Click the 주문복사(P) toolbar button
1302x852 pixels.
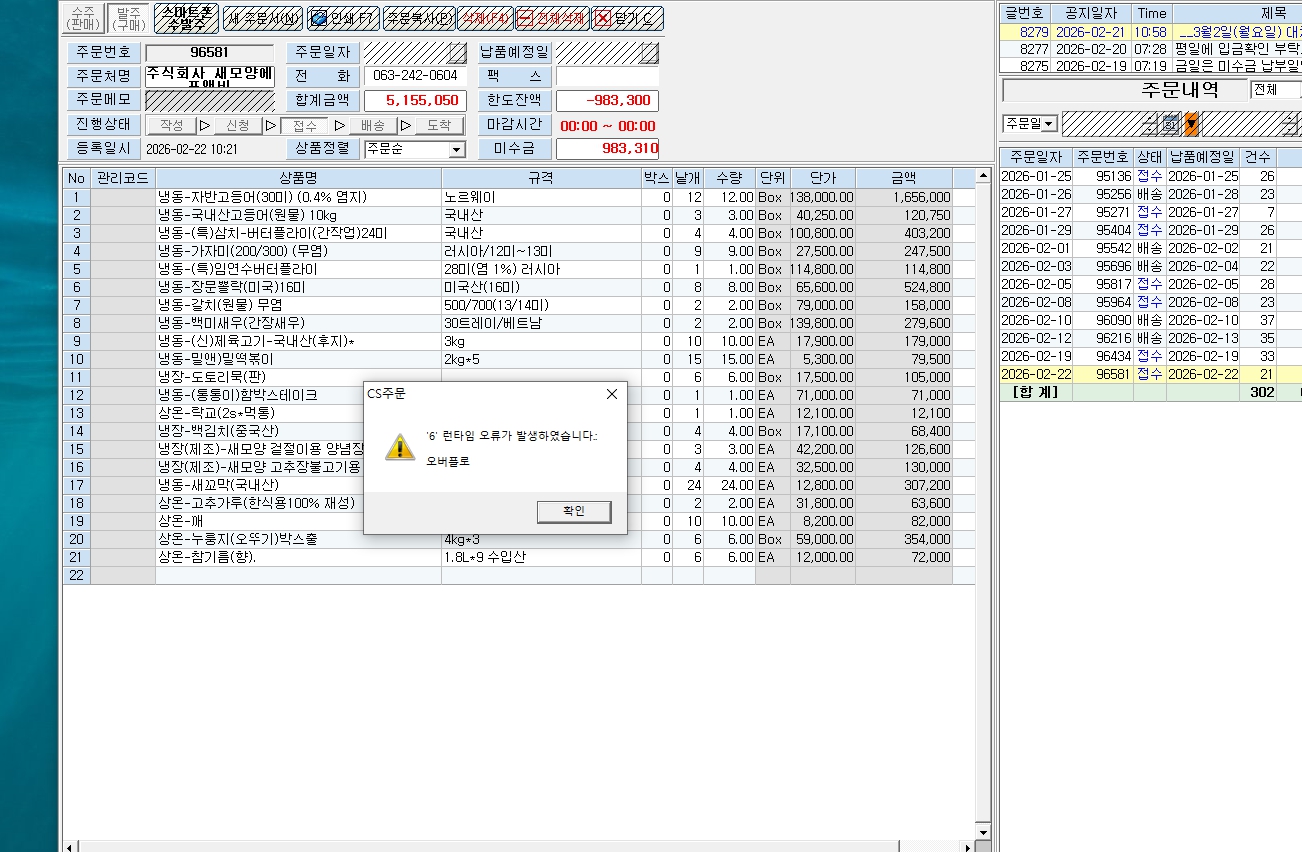[419, 18]
